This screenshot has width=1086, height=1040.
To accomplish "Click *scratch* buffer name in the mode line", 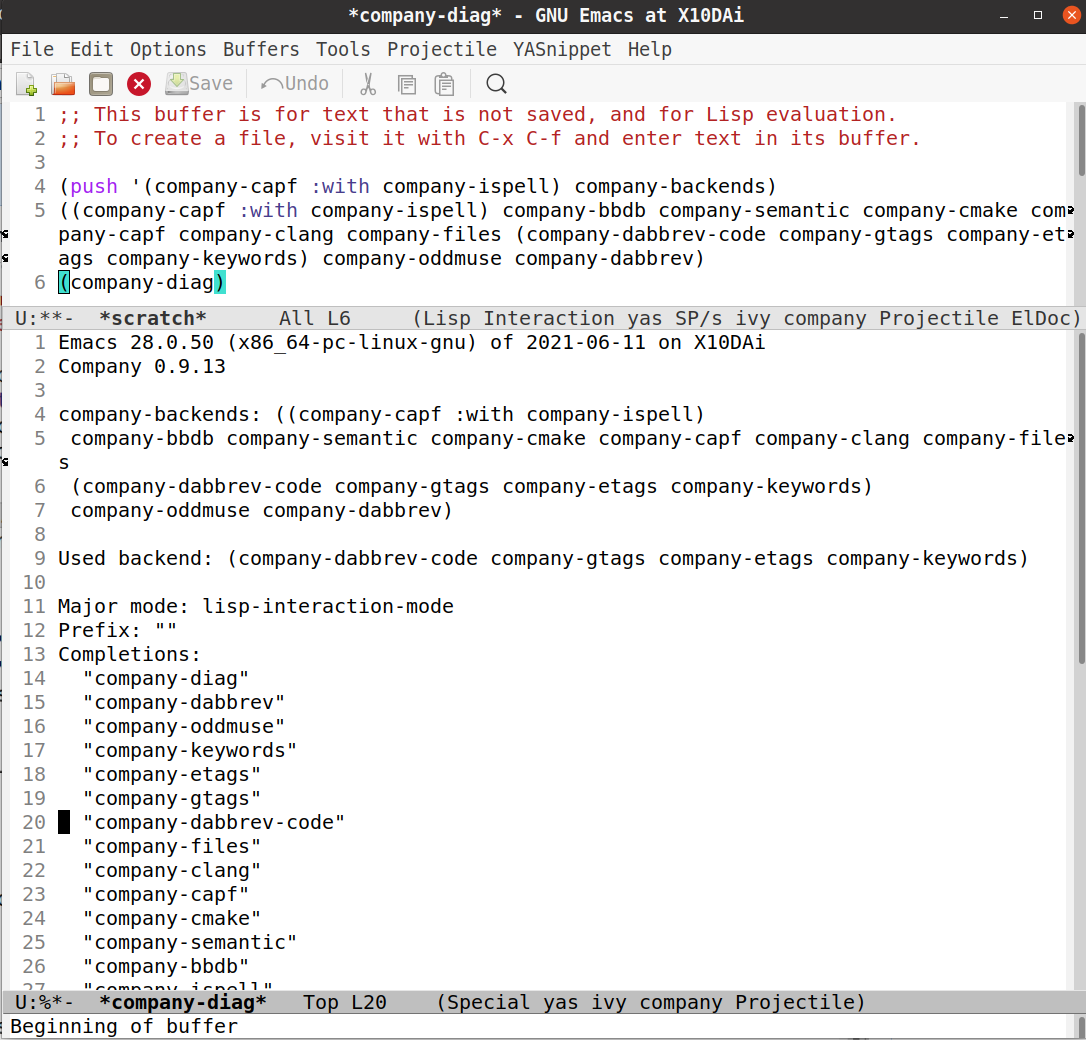I will 152,319.
